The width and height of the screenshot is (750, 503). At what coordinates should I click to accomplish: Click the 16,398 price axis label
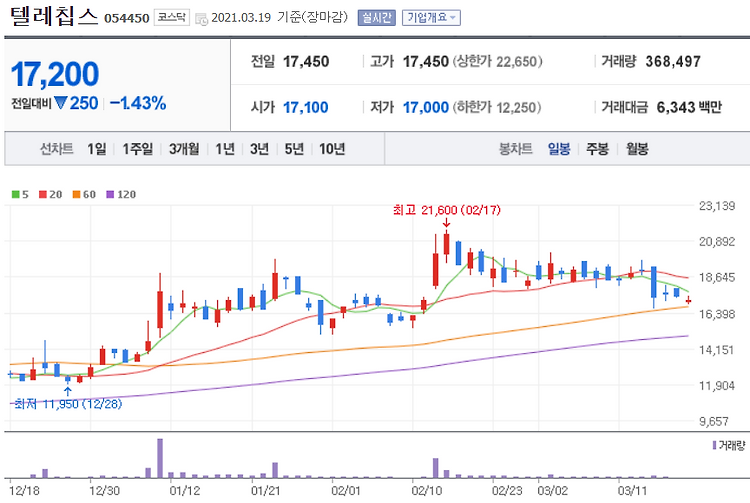(717, 314)
